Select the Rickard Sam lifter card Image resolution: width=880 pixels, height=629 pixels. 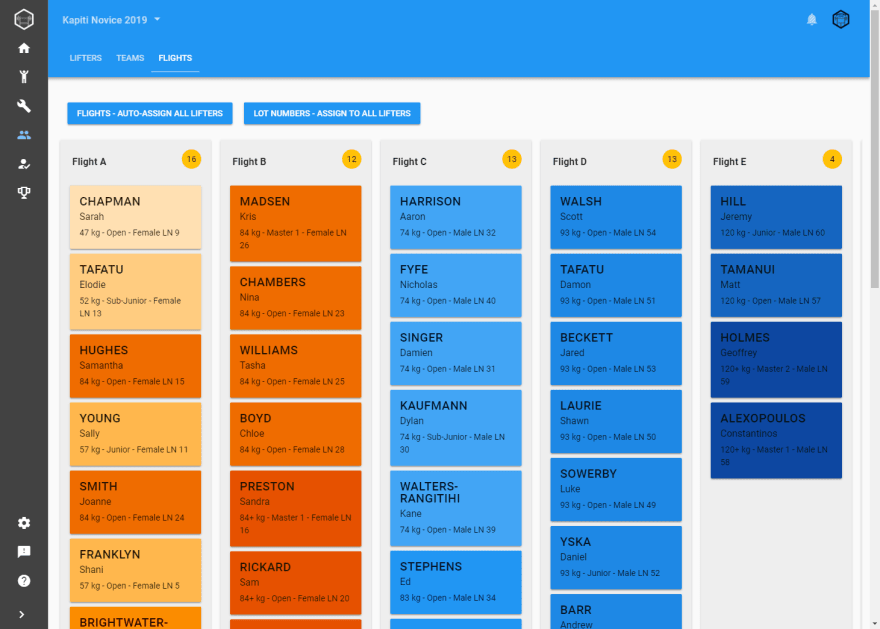pos(296,583)
